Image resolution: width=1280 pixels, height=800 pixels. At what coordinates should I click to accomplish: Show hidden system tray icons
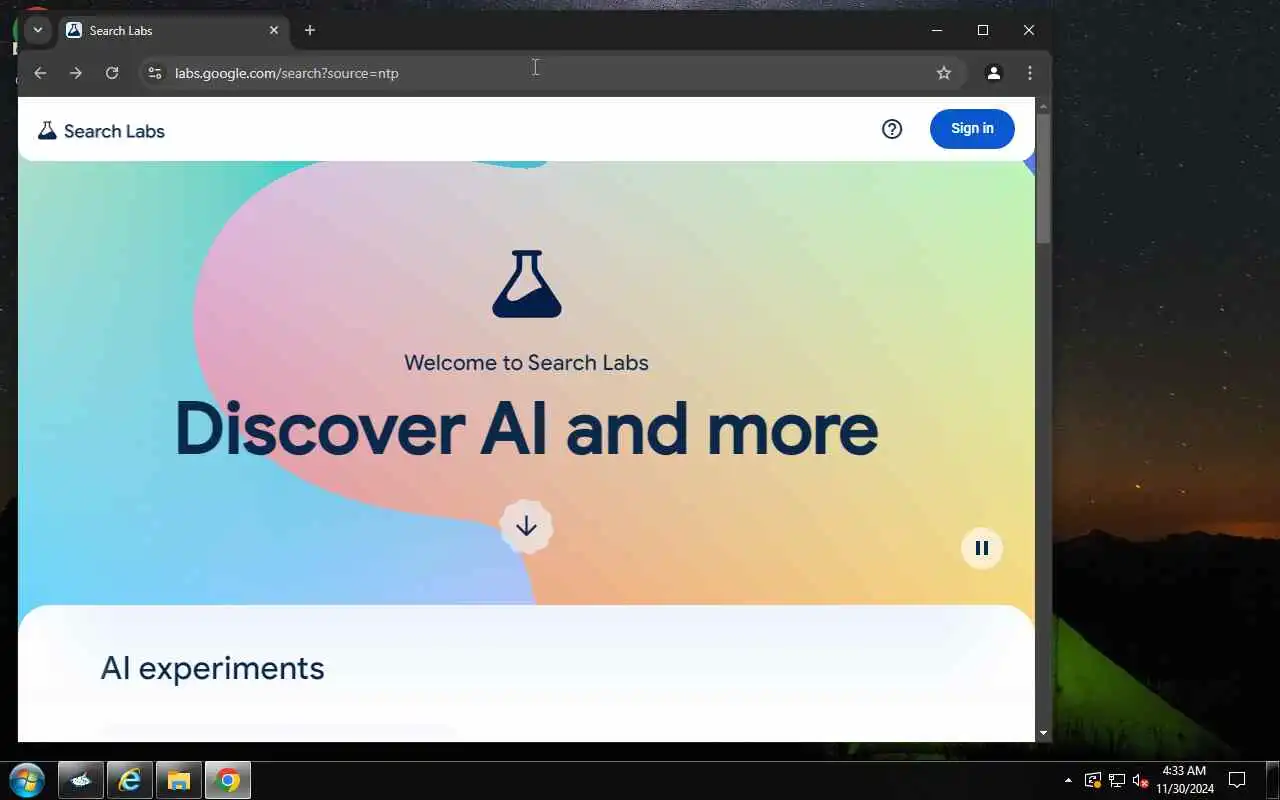point(1068,780)
